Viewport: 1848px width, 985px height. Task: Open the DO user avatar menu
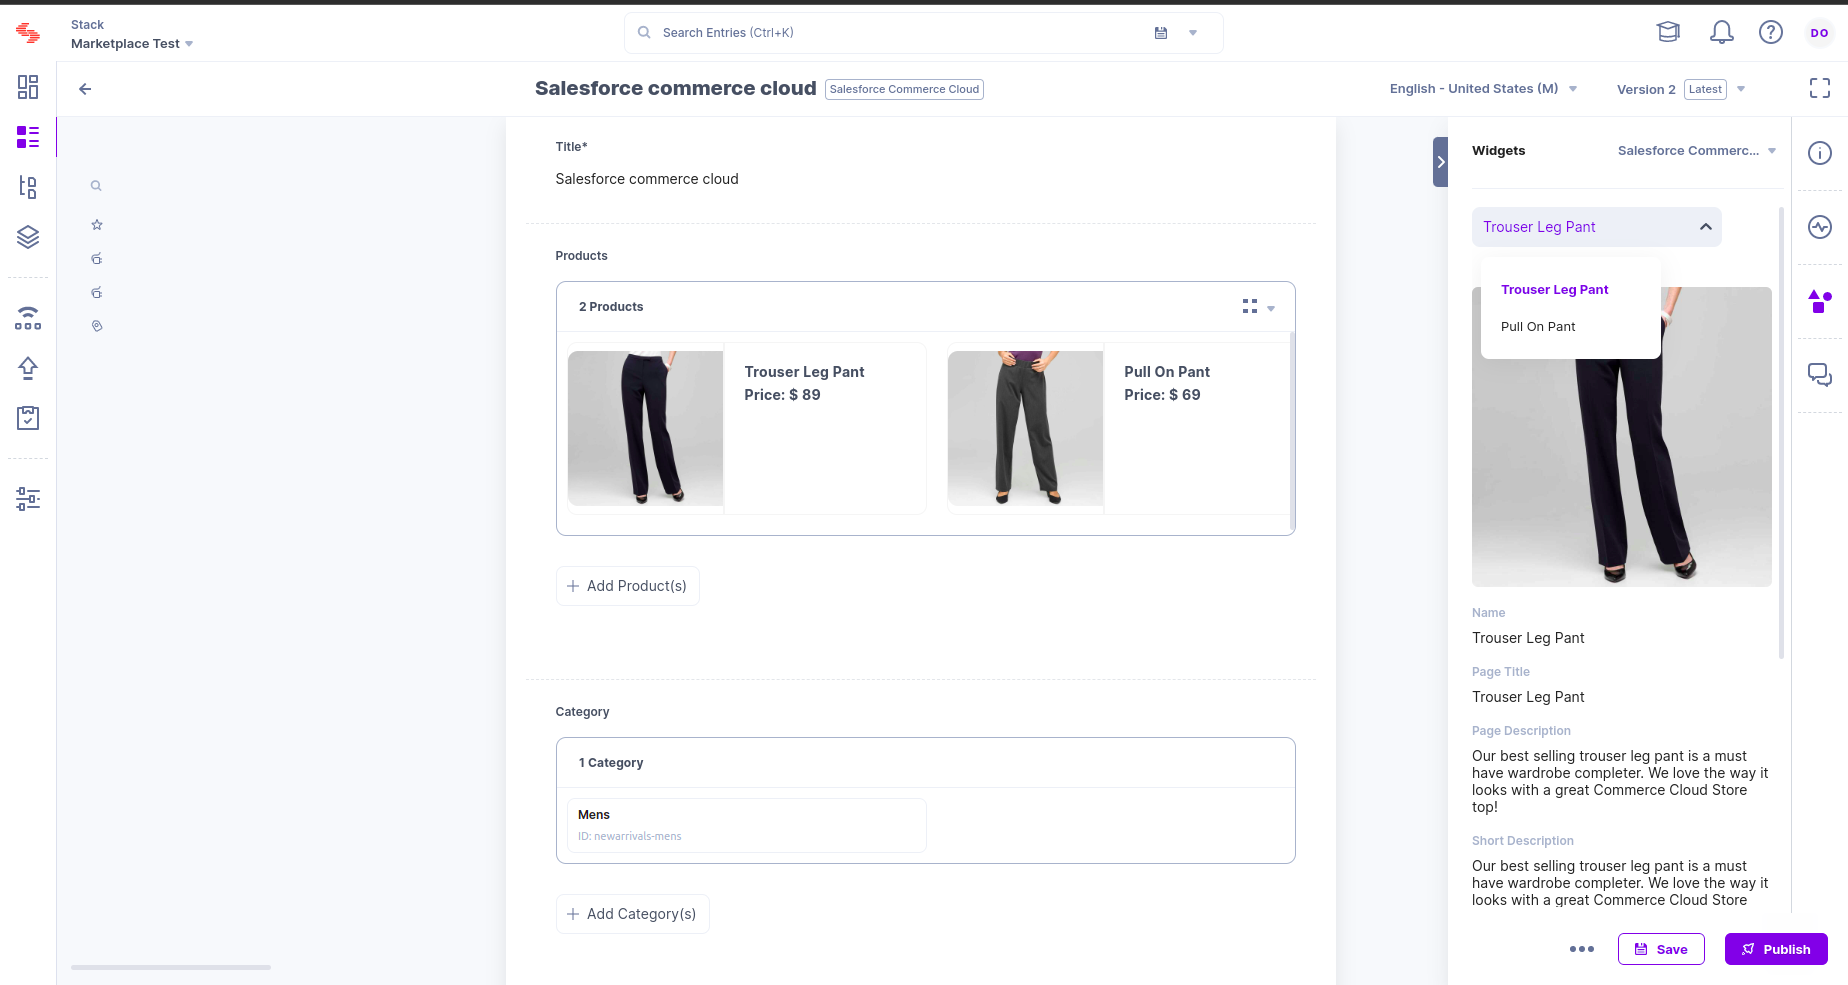point(1820,33)
